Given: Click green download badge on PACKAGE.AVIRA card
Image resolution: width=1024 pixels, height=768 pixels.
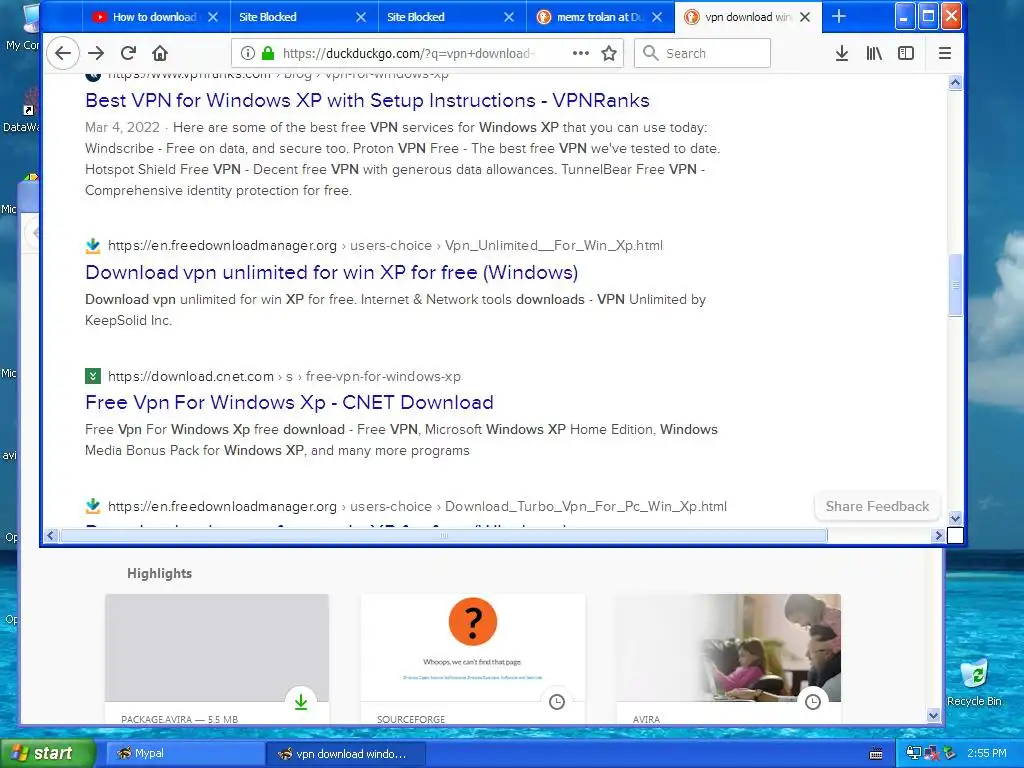Looking at the screenshot, I should coord(300,702).
